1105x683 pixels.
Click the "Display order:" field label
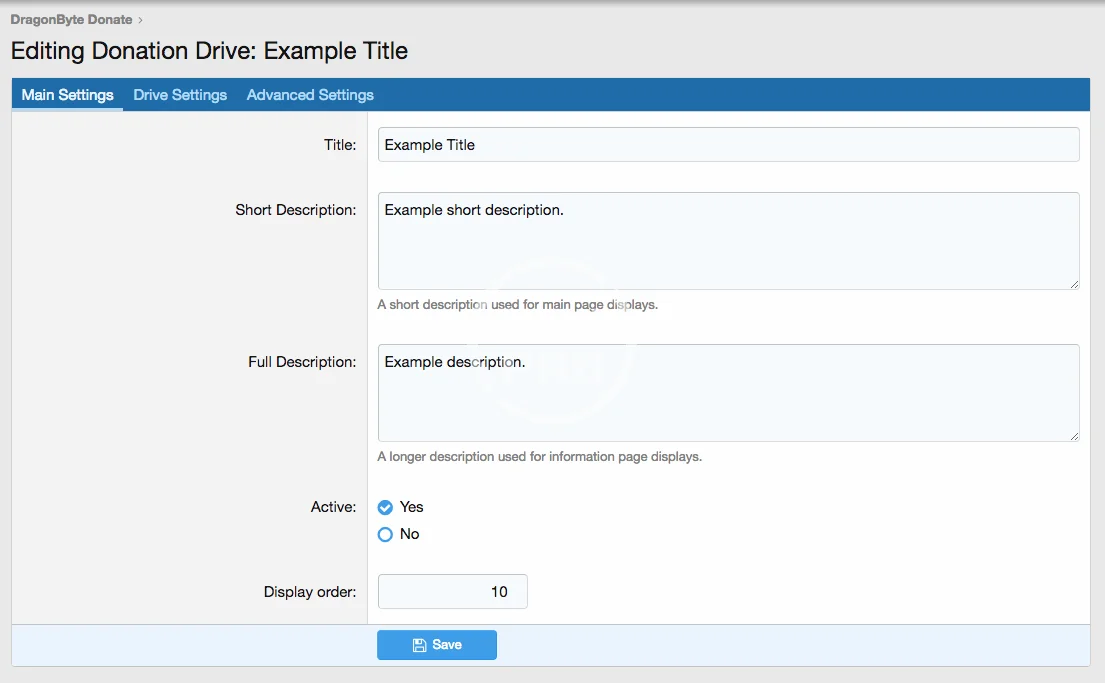(309, 592)
